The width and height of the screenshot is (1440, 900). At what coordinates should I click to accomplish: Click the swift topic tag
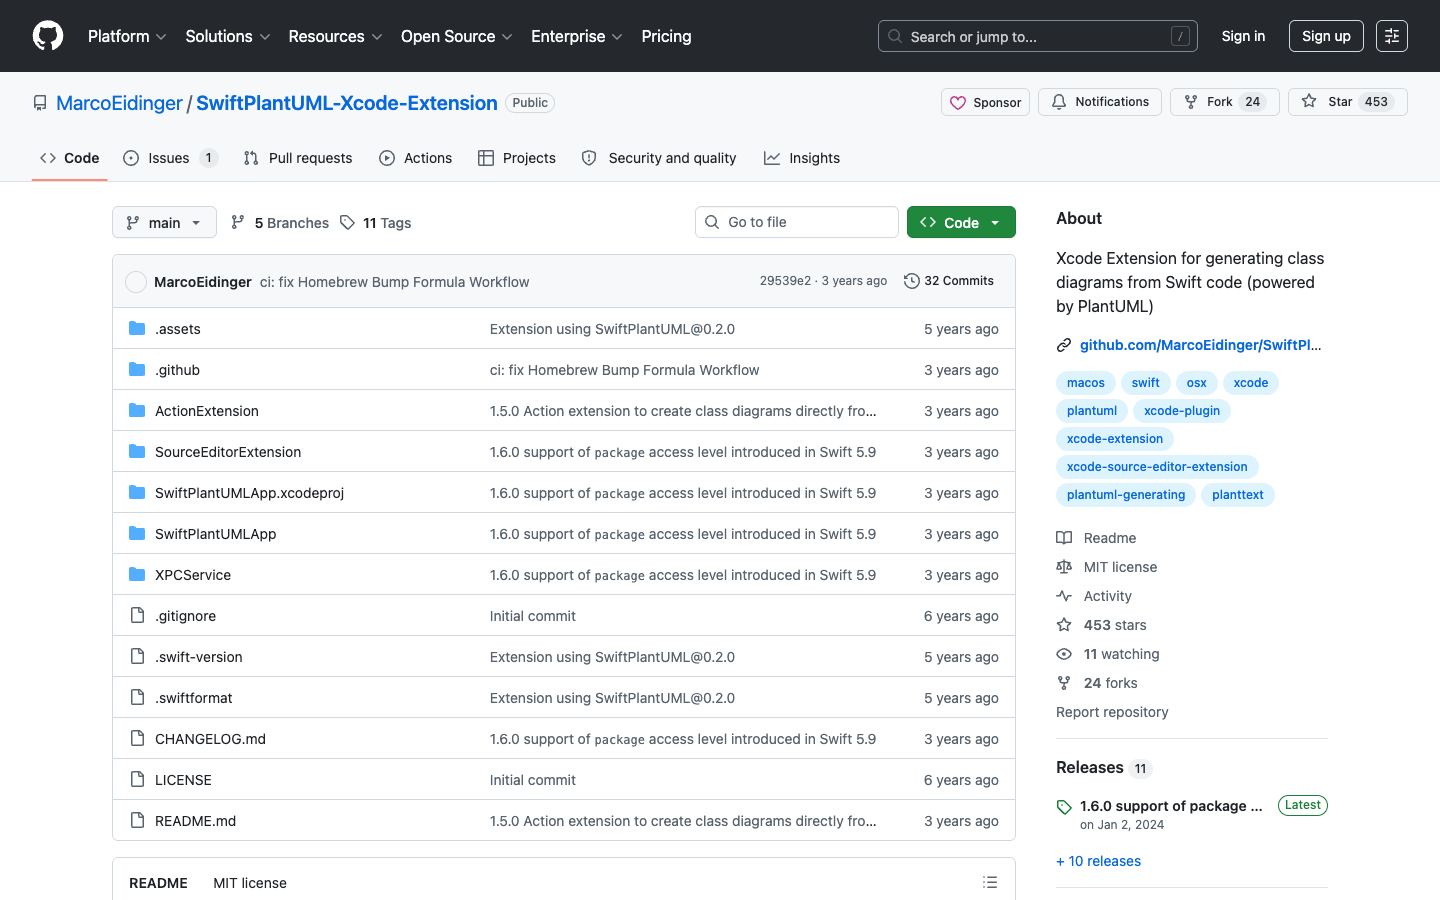coord(1146,383)
